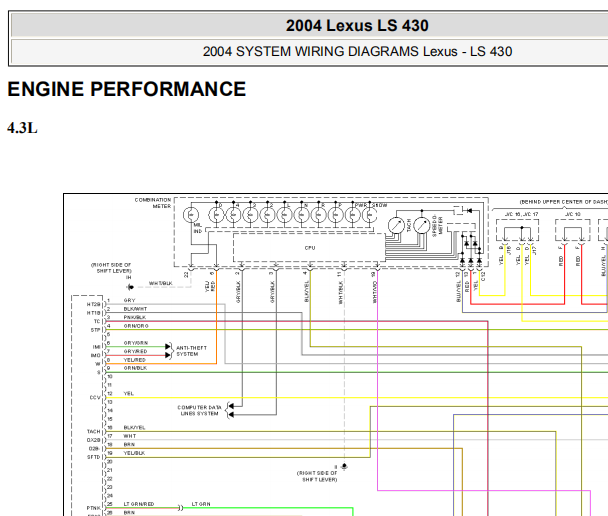Screen dimensions: 608x516
Task: Click the 'HT2B' pin name
Action: [93, 304]
